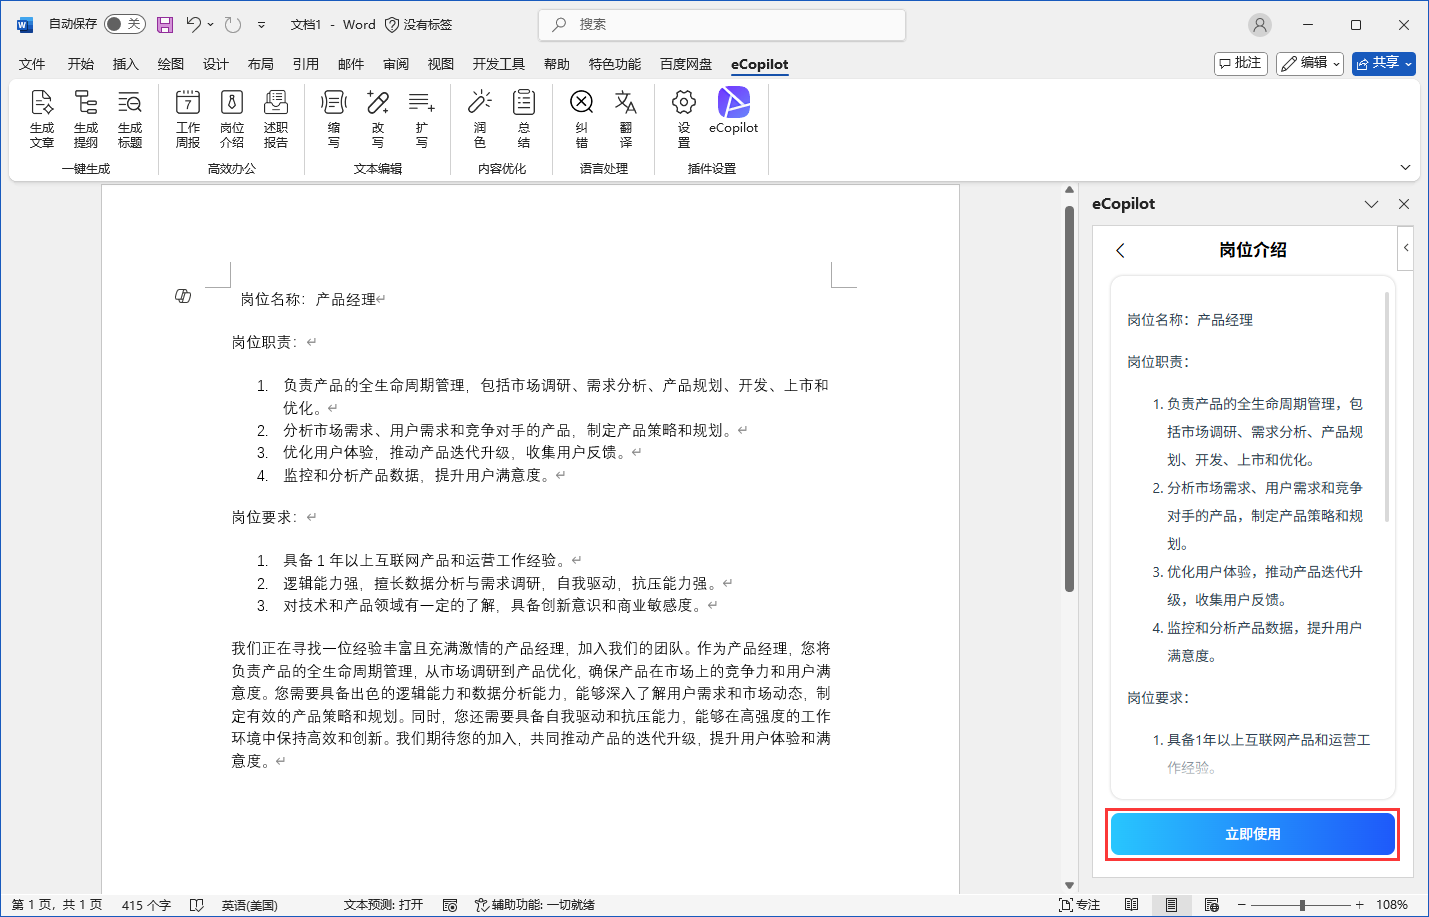The image size is (1429, 917).
Task: Open the 工作周报 weekly report tool
Action: tap(188, 118)
